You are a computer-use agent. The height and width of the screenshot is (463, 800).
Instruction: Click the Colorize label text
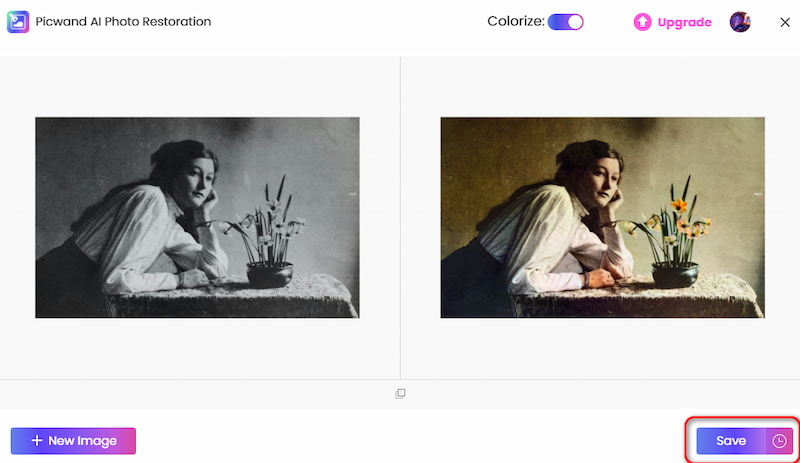pyautogui.click(x=516, y=21)
